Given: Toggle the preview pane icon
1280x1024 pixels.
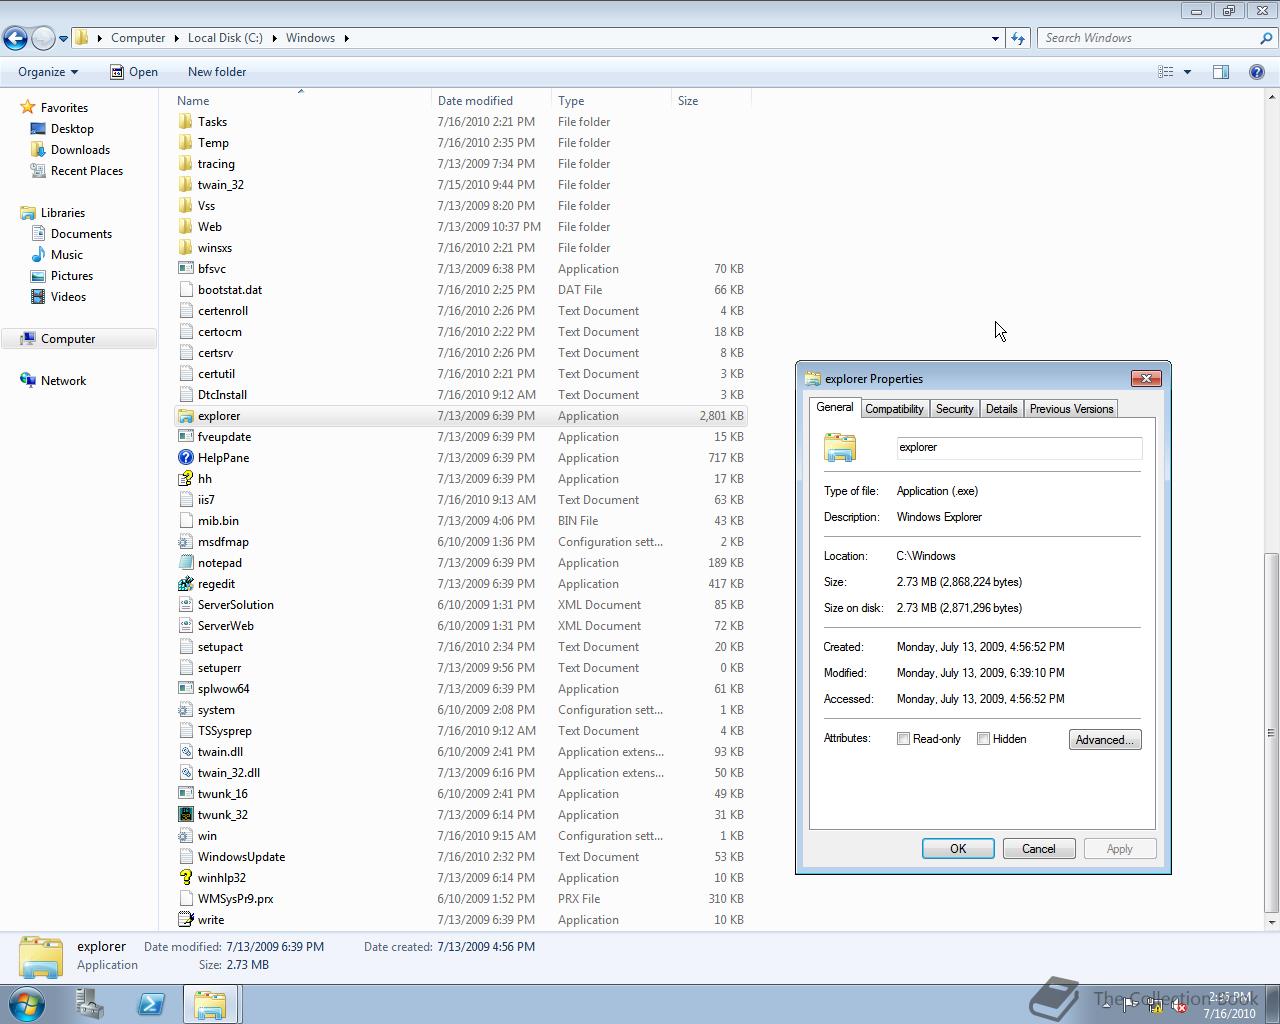Looking at the screenshot, I should 1221,72.
